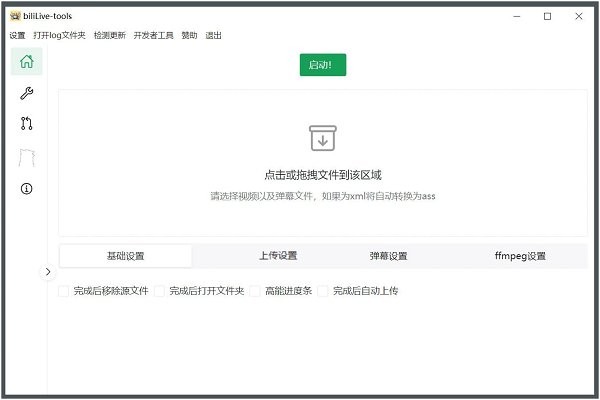Open the wrench tools page in sidebar
600x400 pixels.
click(x=27, y=93)
